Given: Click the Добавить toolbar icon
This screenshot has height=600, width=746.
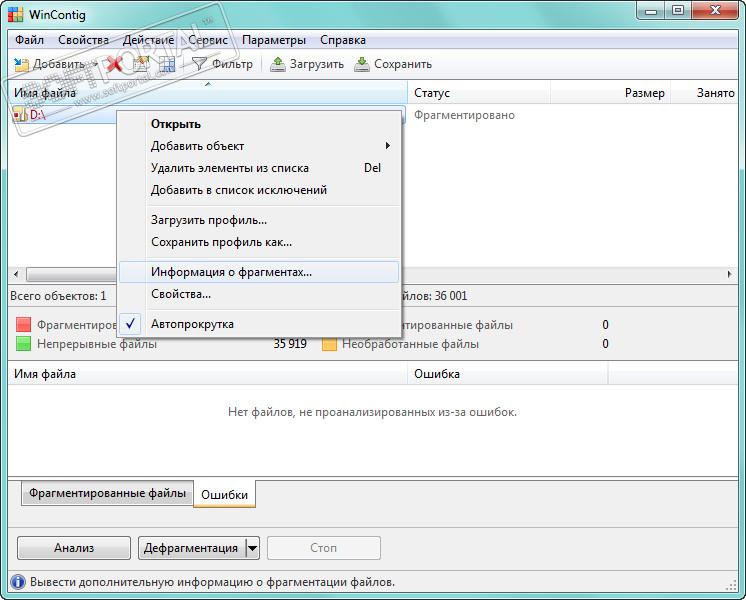Looking at the screenshot, I should tap(21, 64).
